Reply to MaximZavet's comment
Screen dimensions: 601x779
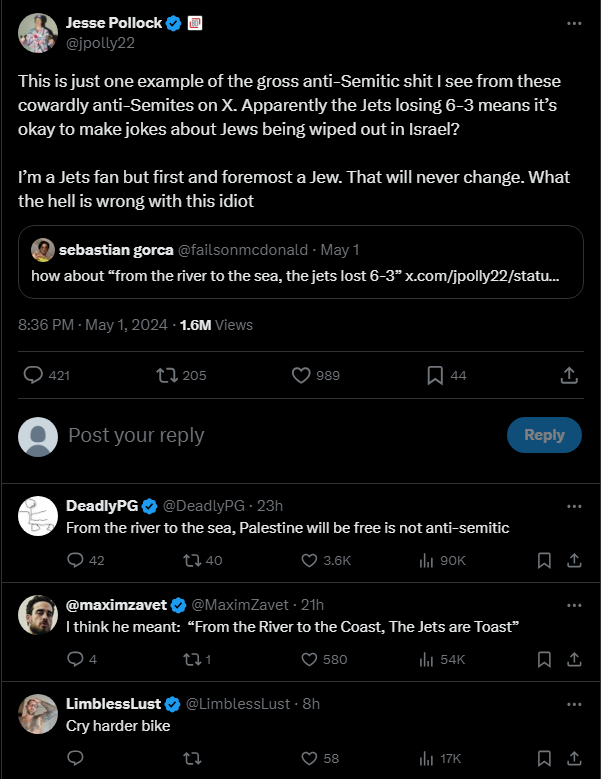75,659
